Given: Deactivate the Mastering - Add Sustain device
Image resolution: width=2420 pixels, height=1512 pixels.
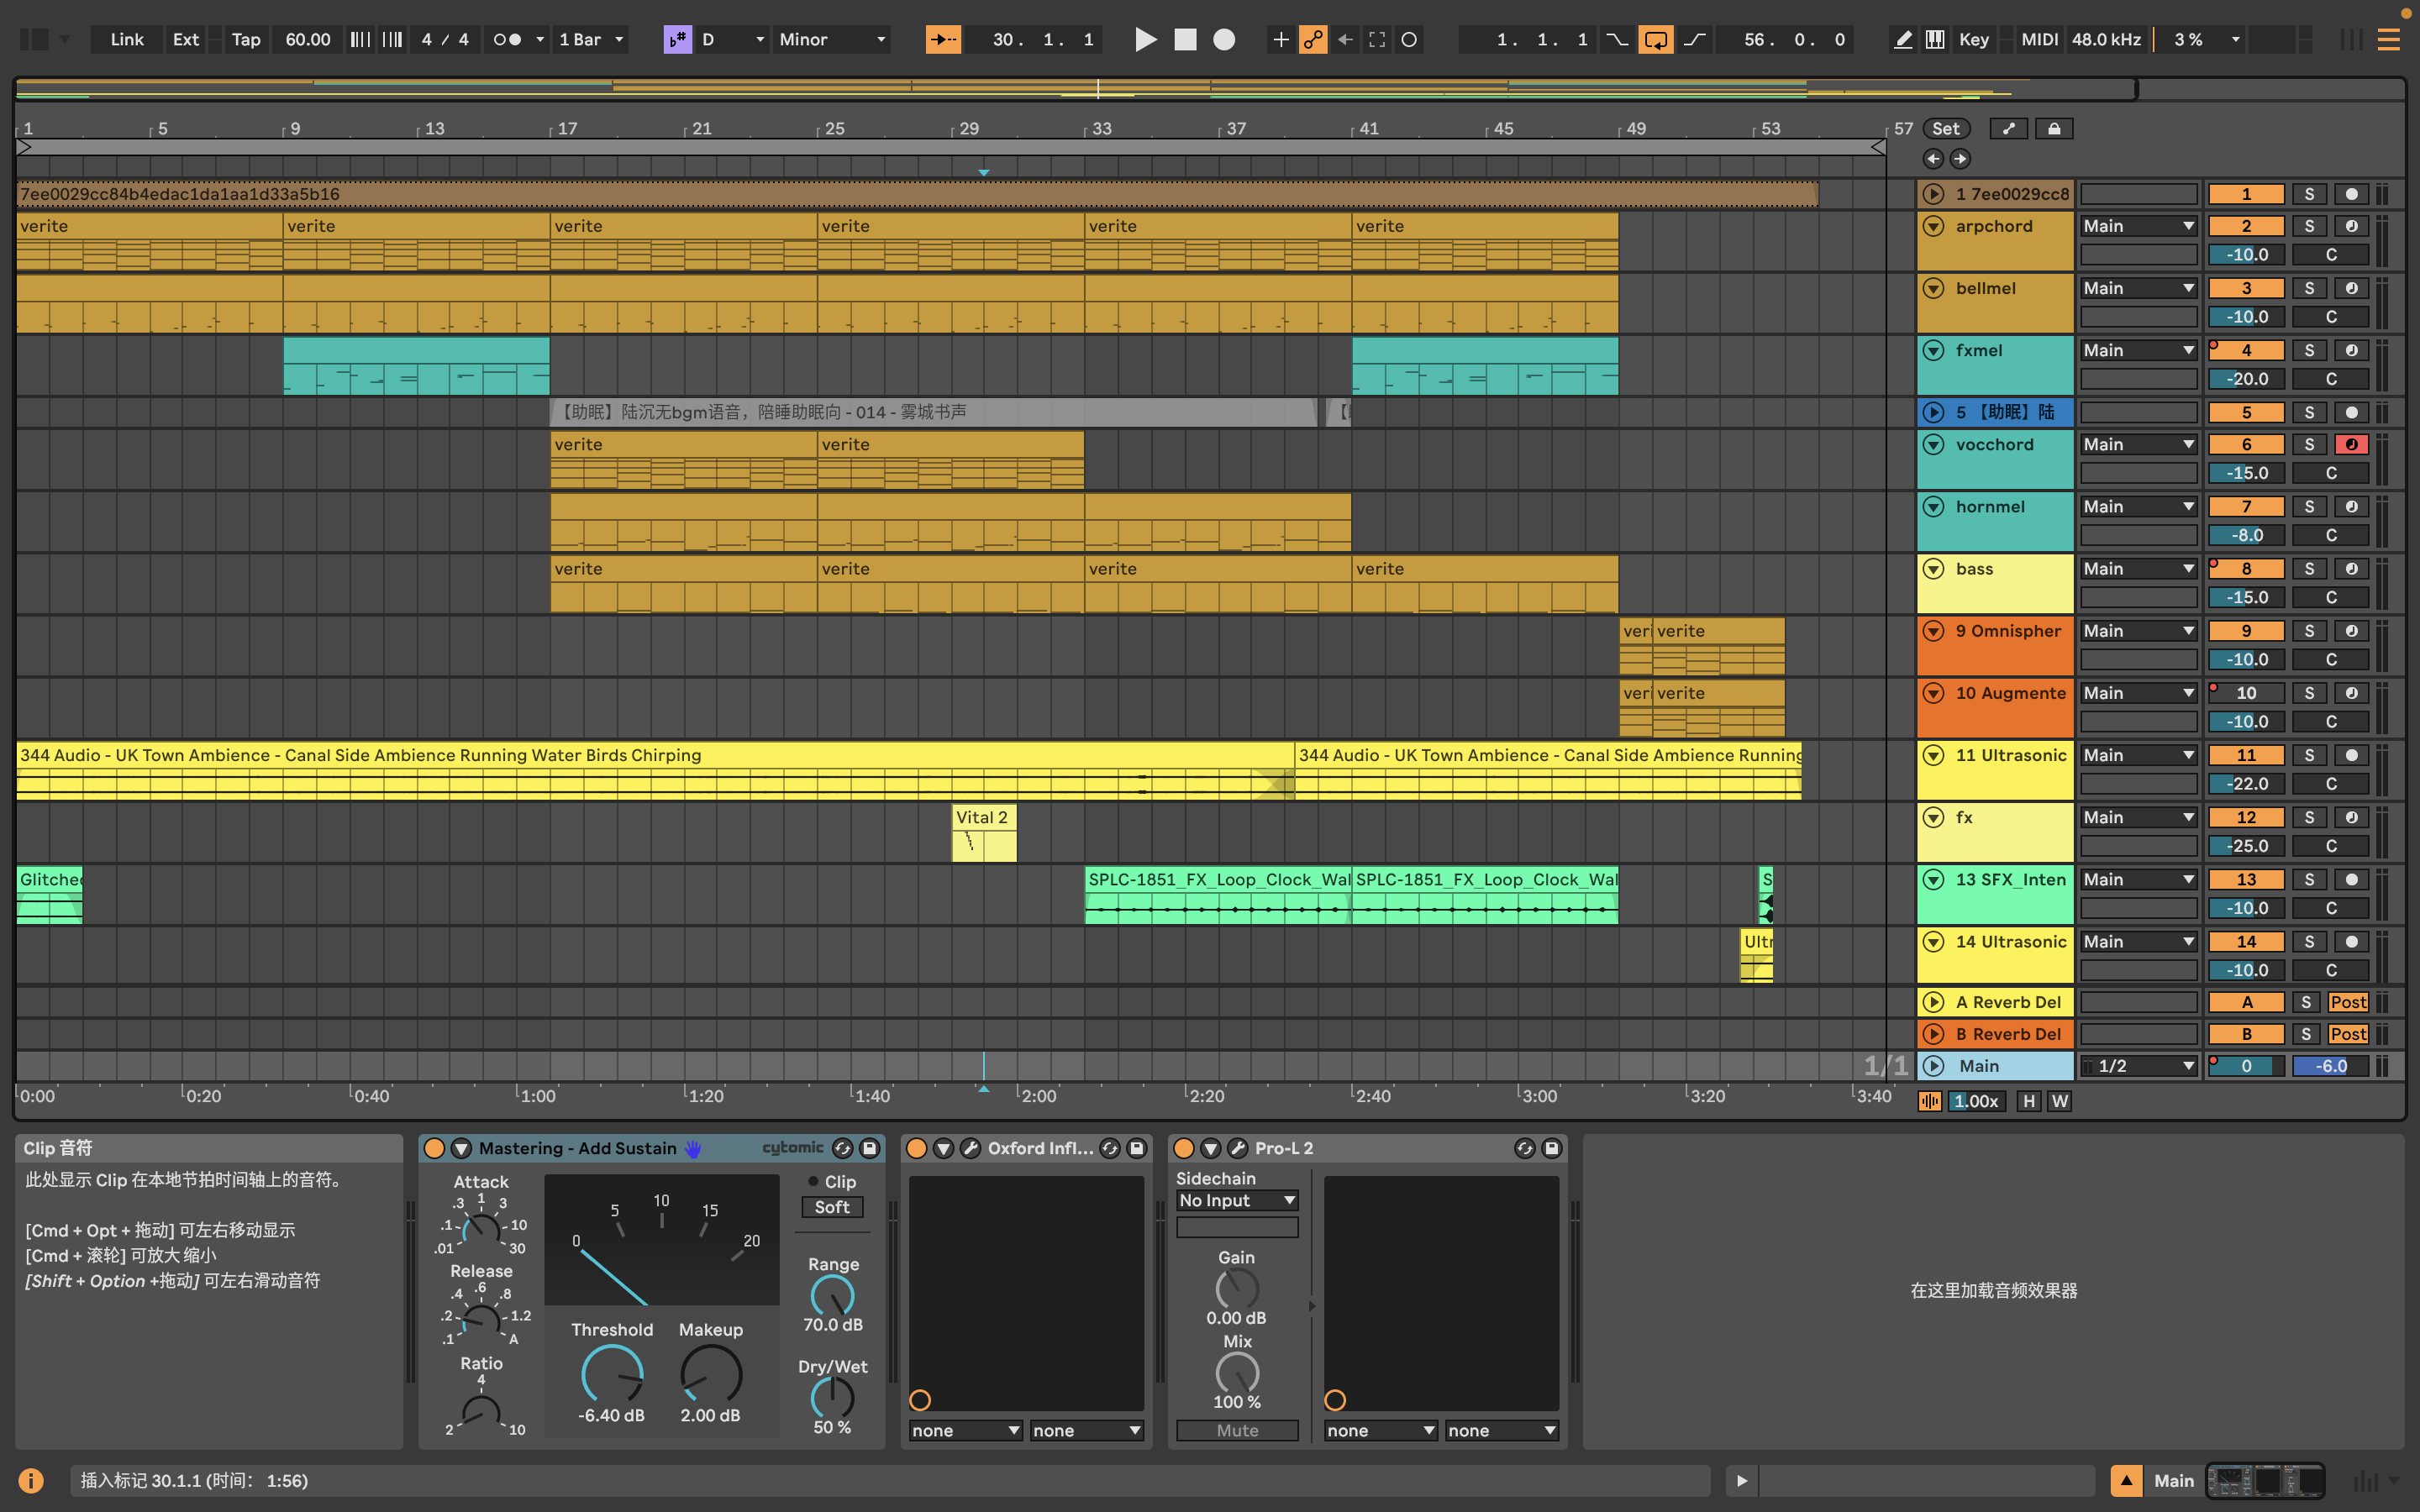Looking at the screenshot, I should [x=434, y=1148].
